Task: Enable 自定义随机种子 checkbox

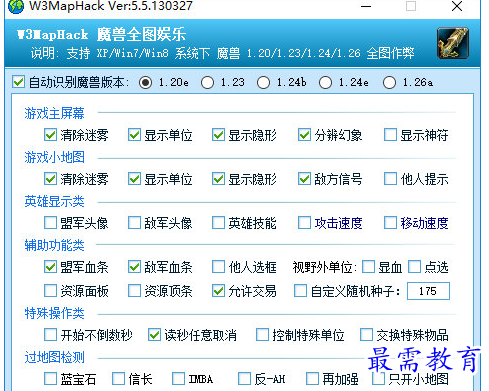Action: pos(300,291)
